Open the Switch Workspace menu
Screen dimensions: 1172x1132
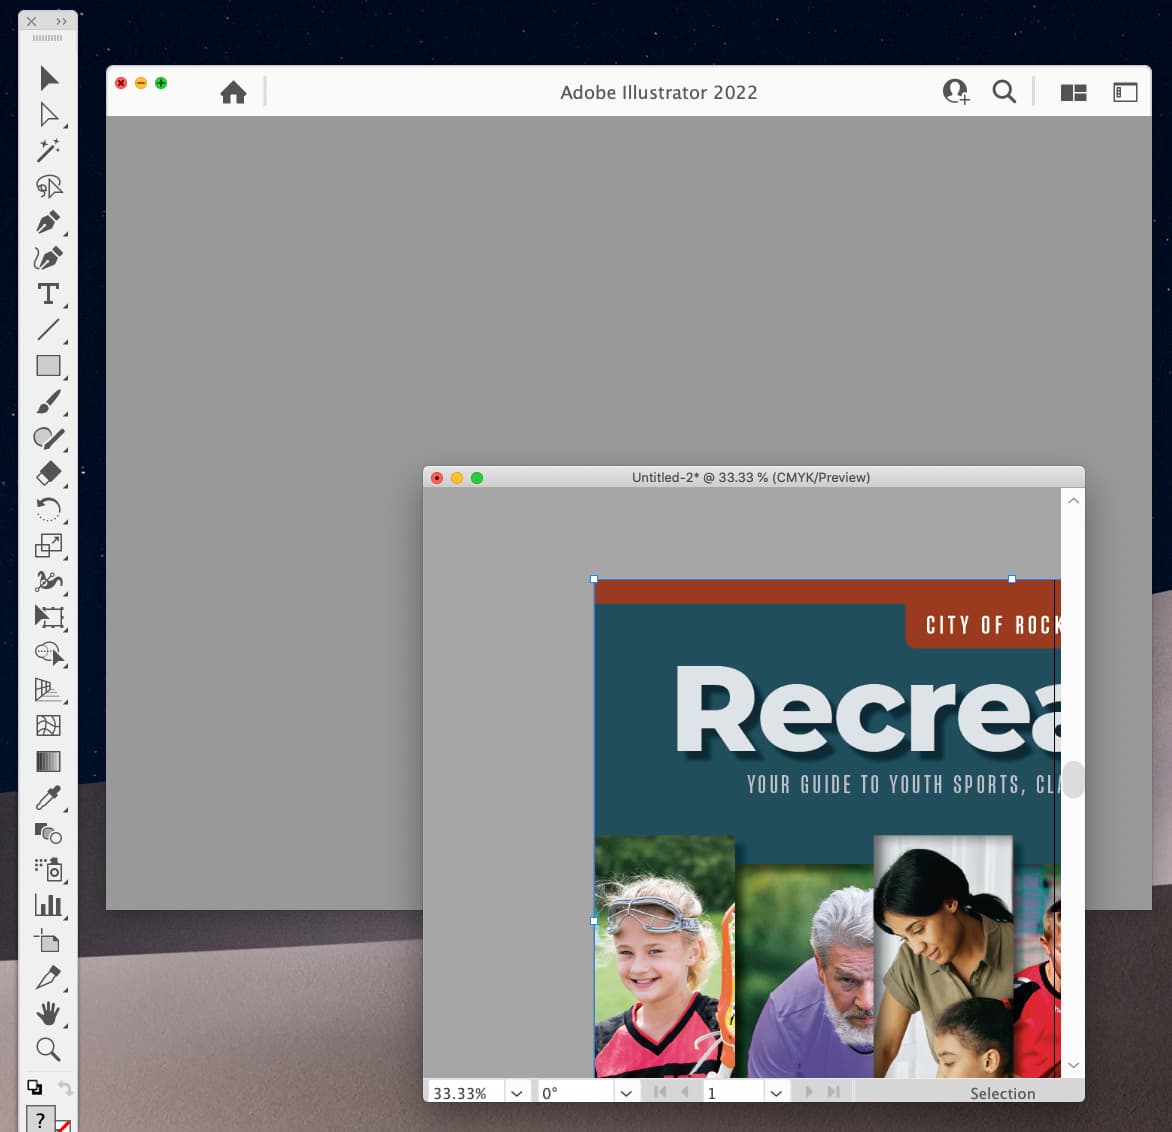tap(1125, 92)
